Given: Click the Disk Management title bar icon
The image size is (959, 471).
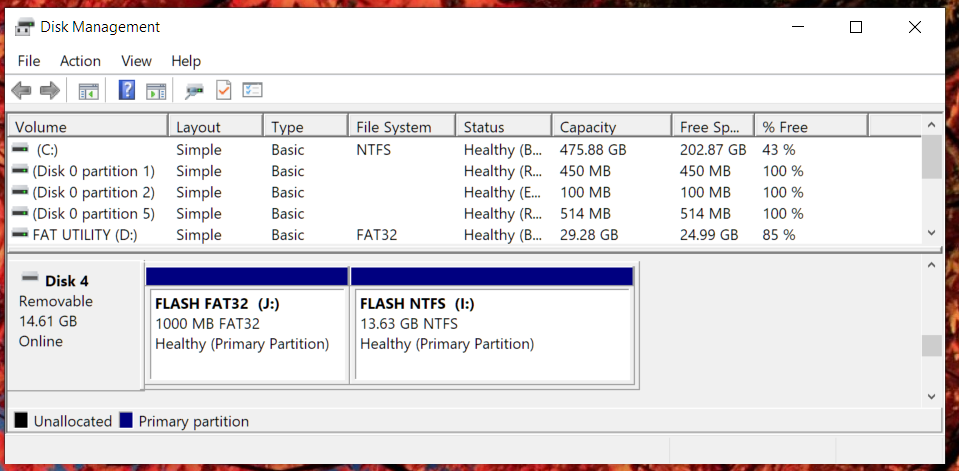Looking at the screenshot, I should click(x=24, y=27).
